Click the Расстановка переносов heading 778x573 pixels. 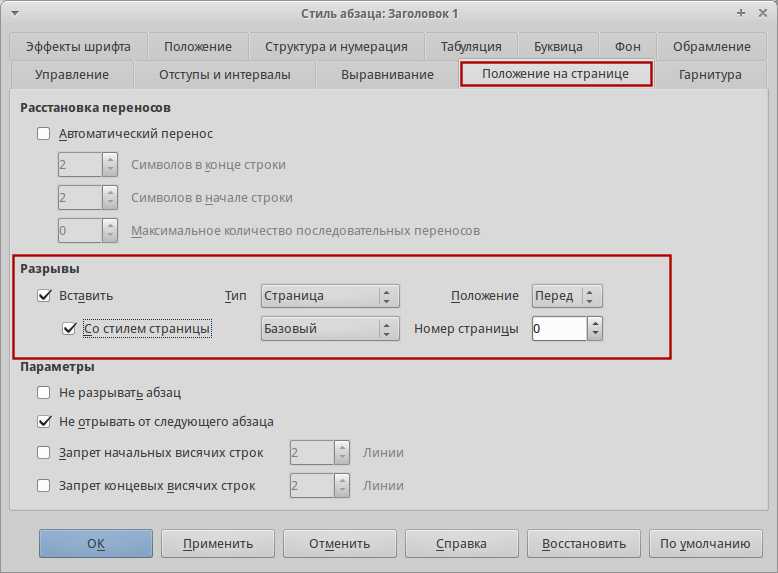tap(95, 108)
